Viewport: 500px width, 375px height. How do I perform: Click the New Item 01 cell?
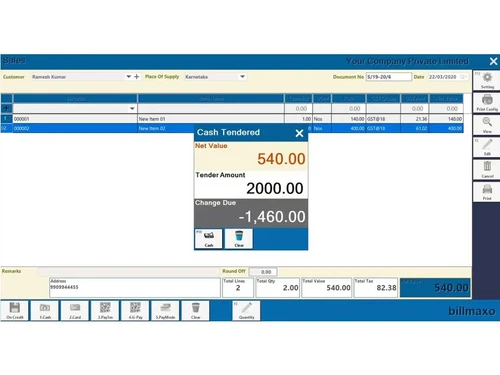(211, 119)
